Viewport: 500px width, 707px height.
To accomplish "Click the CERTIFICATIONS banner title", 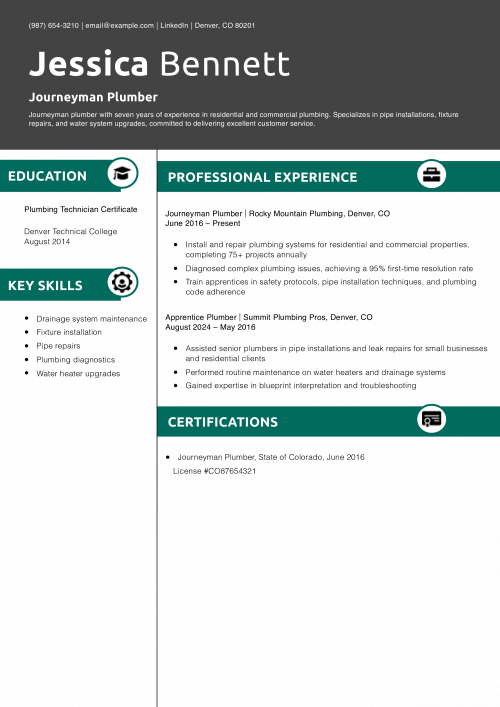I will [x=223, y=422].
